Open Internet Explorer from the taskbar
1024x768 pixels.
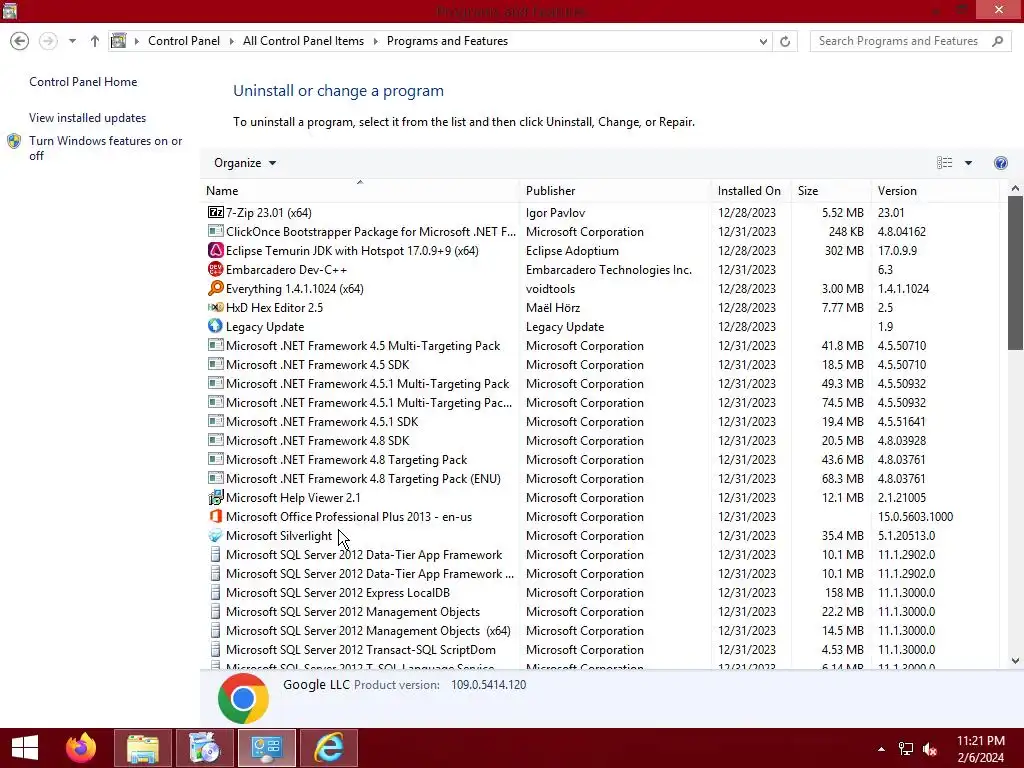coord(328,748)
